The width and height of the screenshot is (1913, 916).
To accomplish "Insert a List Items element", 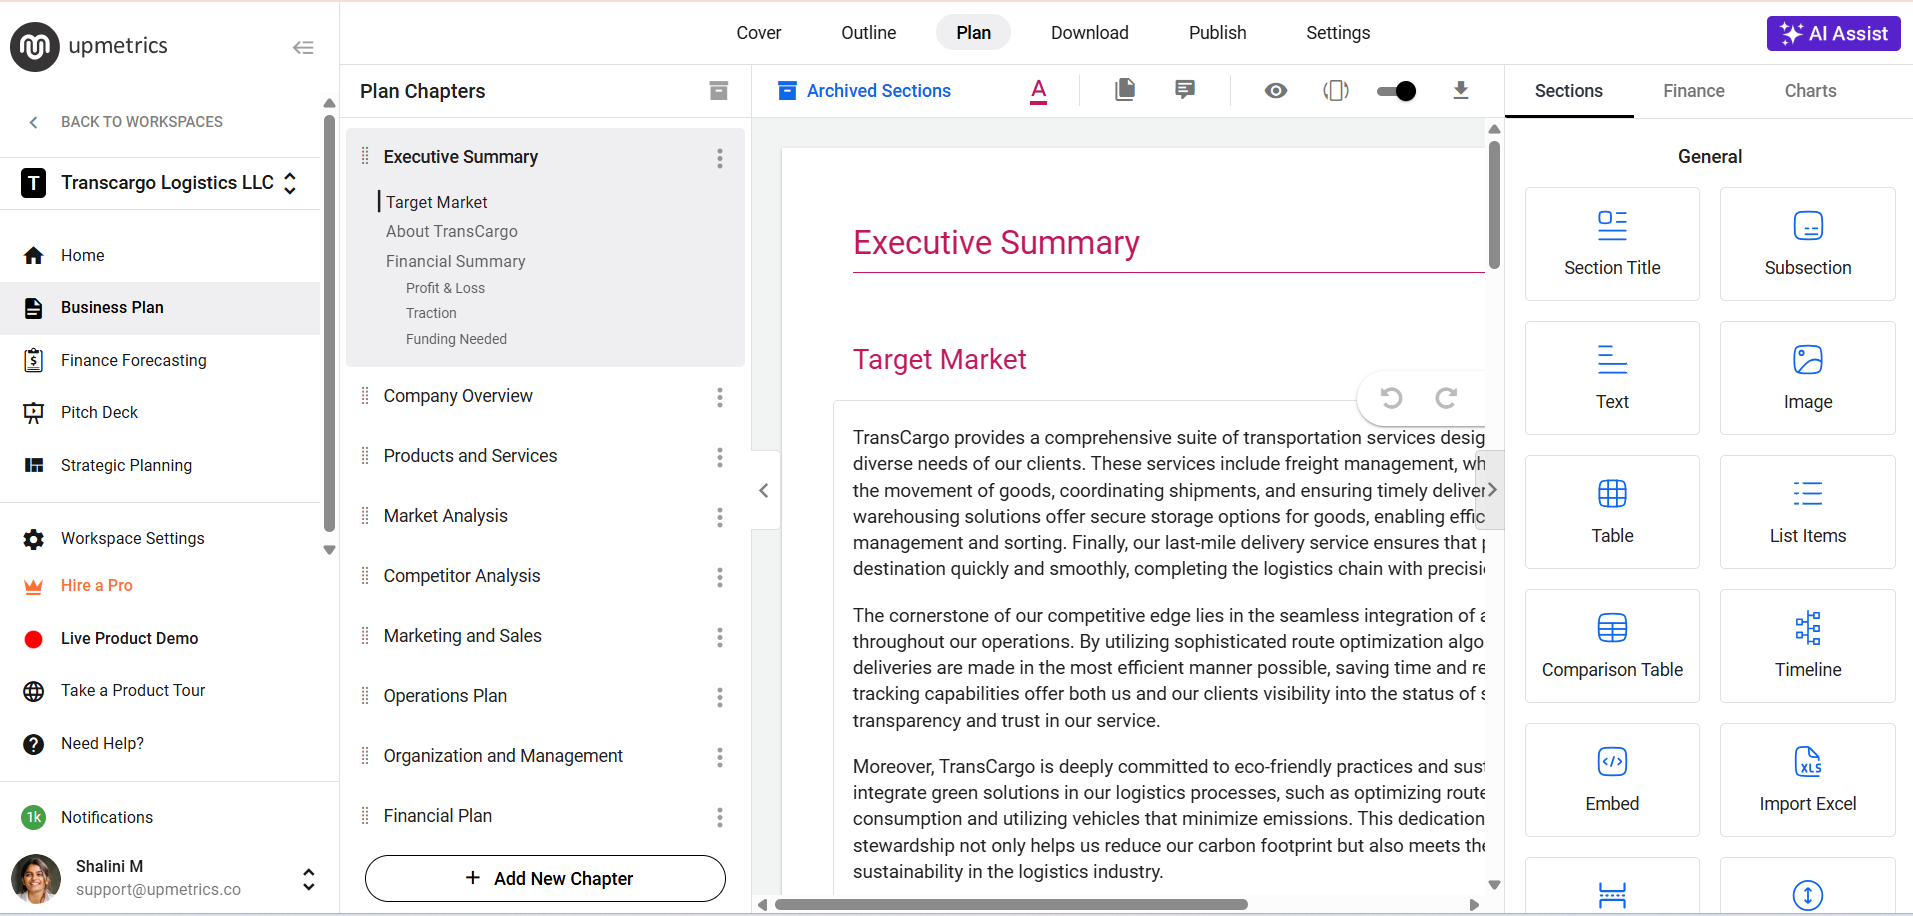I will pyautogui.click(x=1807, y=512).
